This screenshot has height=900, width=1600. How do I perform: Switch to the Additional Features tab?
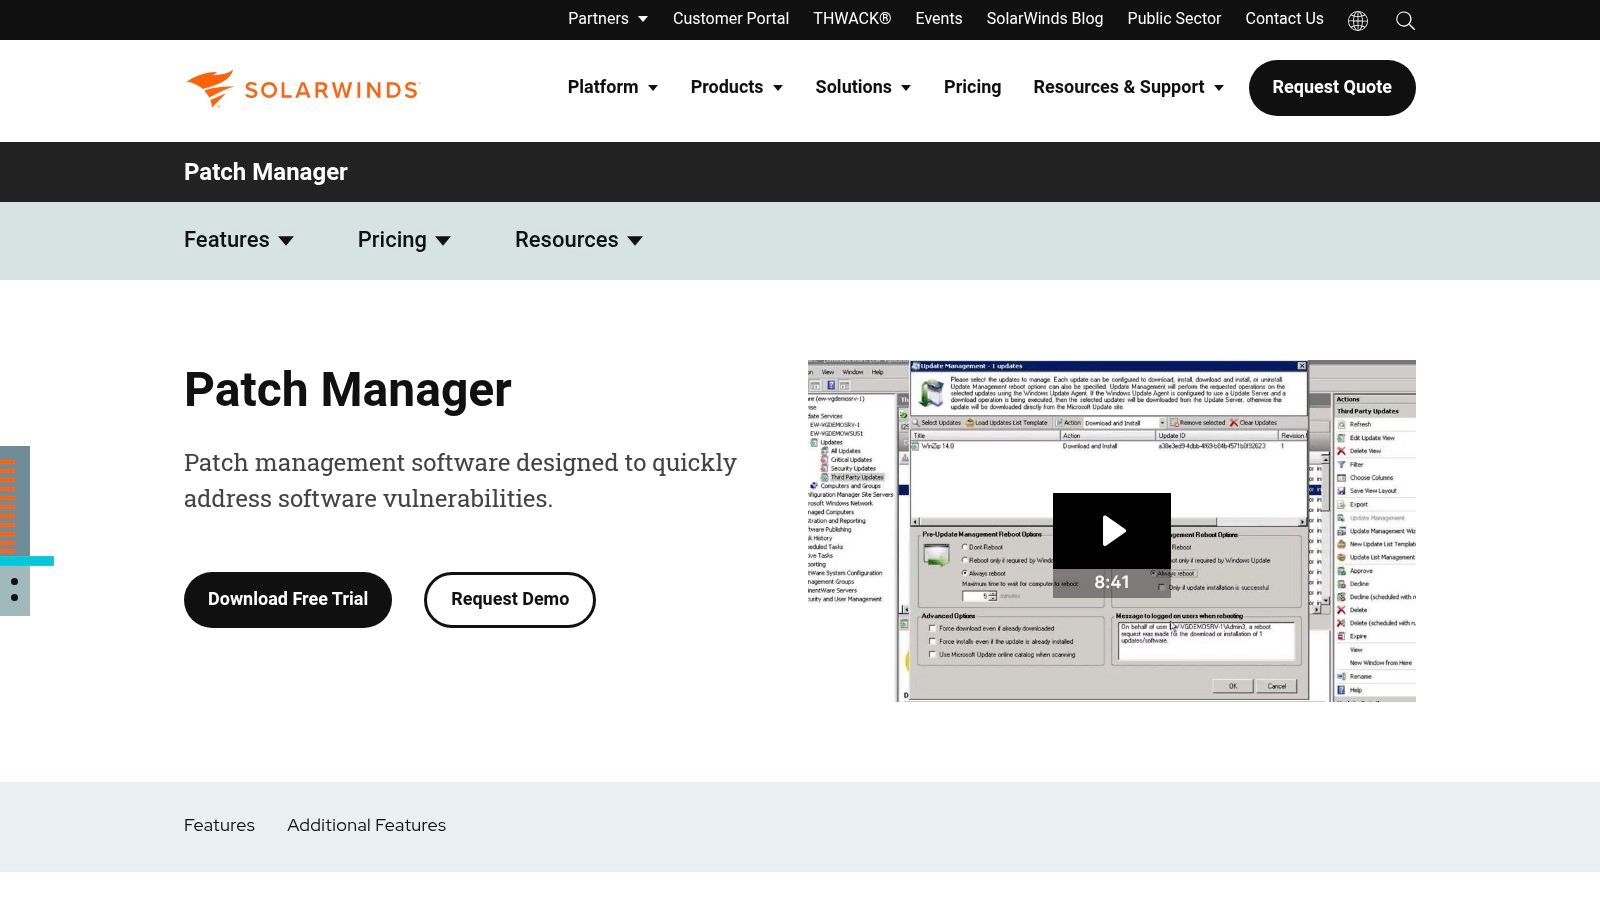366,825
